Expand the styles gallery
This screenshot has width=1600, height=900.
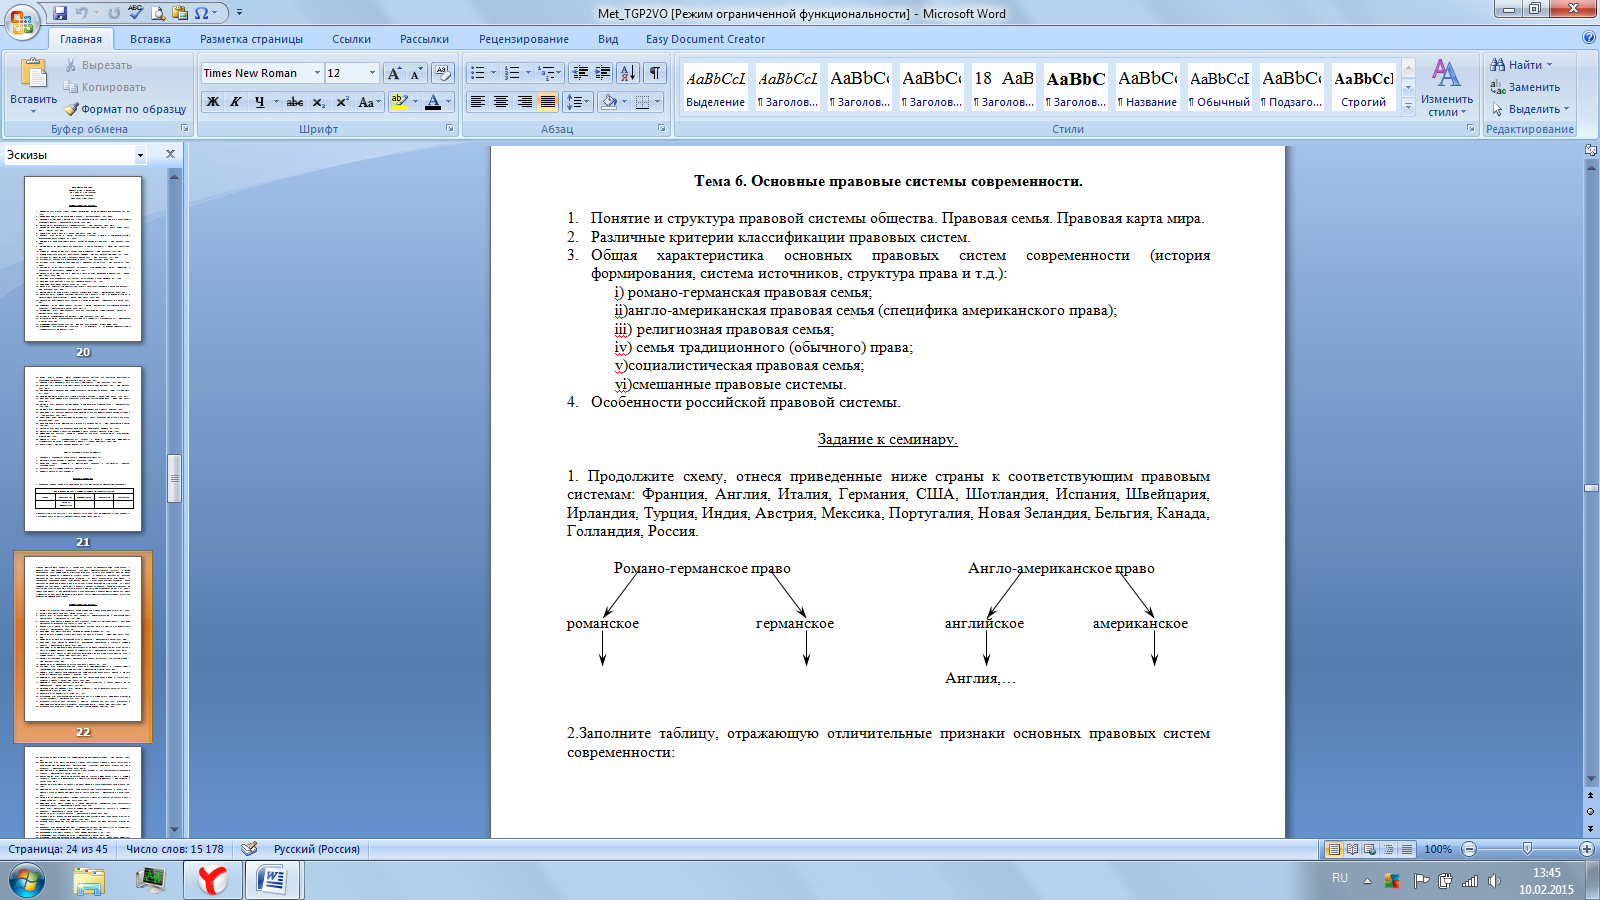[1408, 105]
